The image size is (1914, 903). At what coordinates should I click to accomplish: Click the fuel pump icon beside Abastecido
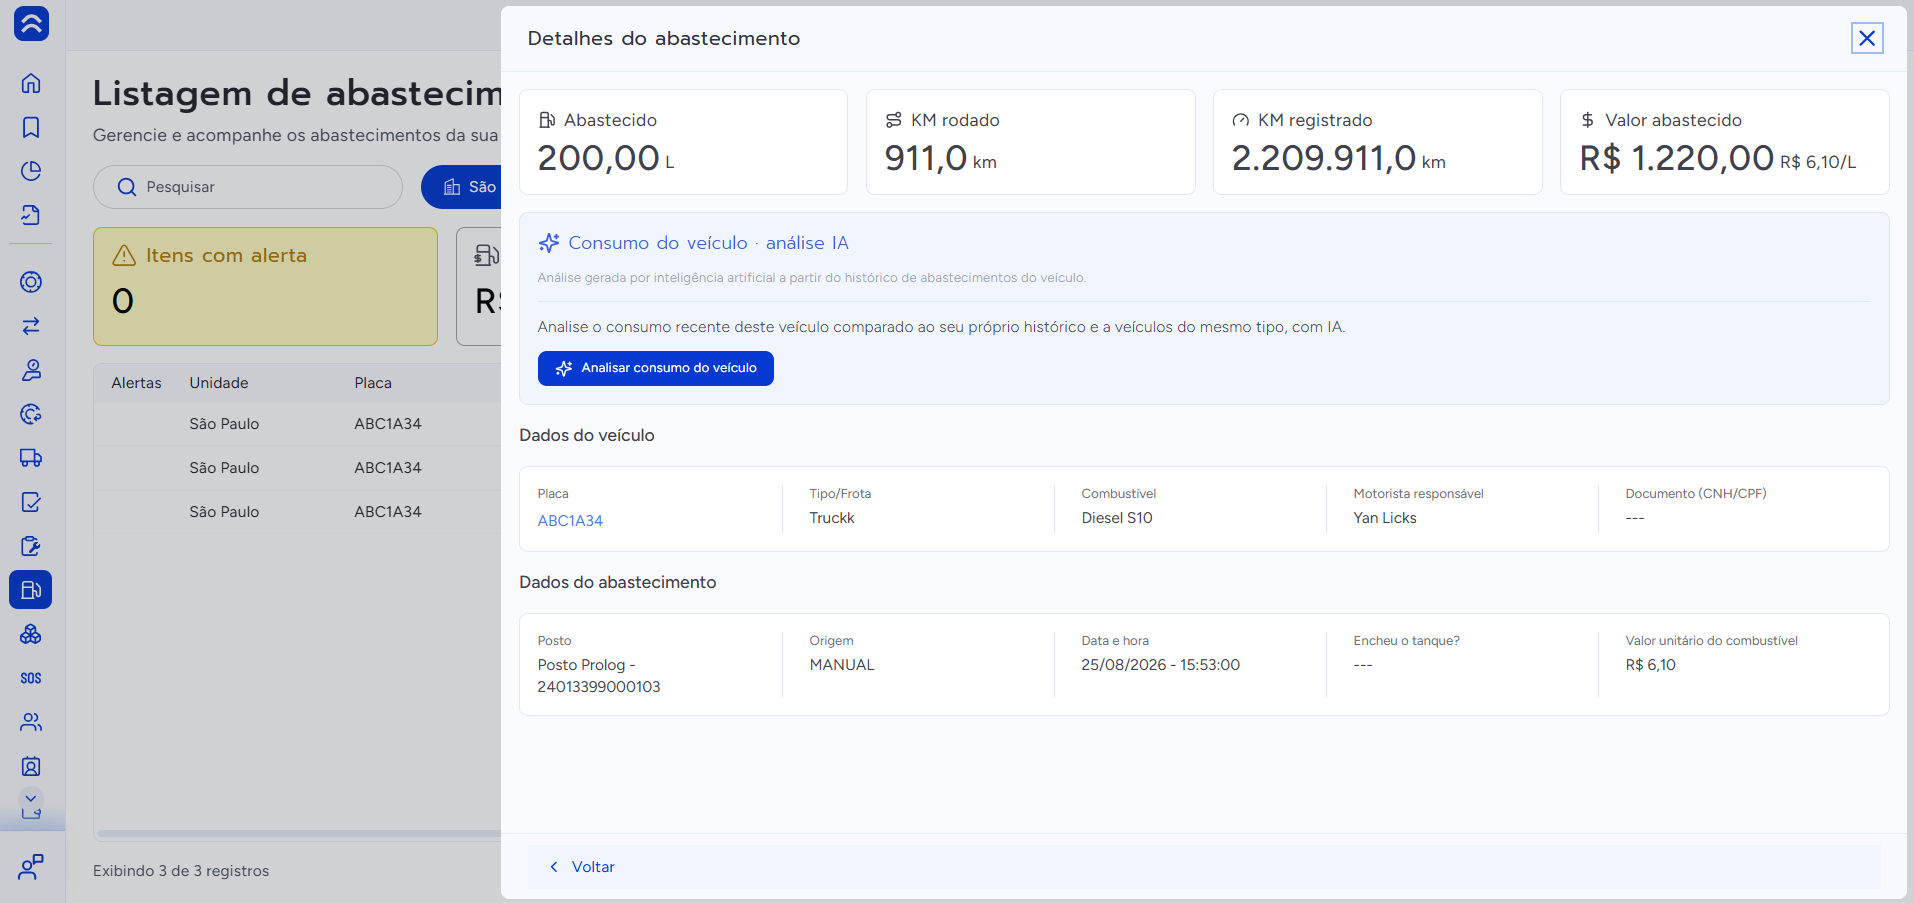pos(547,120)
